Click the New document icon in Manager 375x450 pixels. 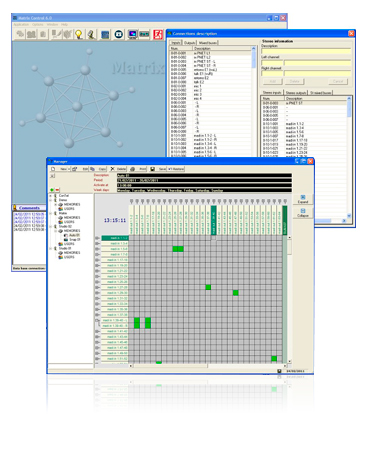tap(53, 169)
